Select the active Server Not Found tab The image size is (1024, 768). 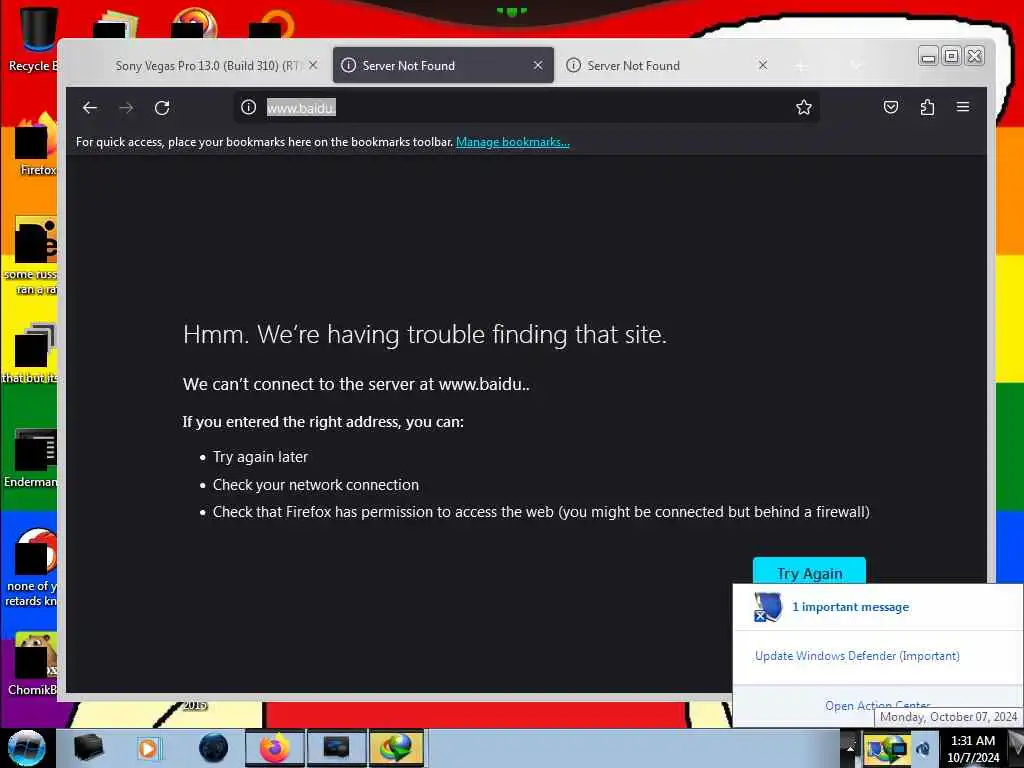pyautogui.click(x=443, y=65)
